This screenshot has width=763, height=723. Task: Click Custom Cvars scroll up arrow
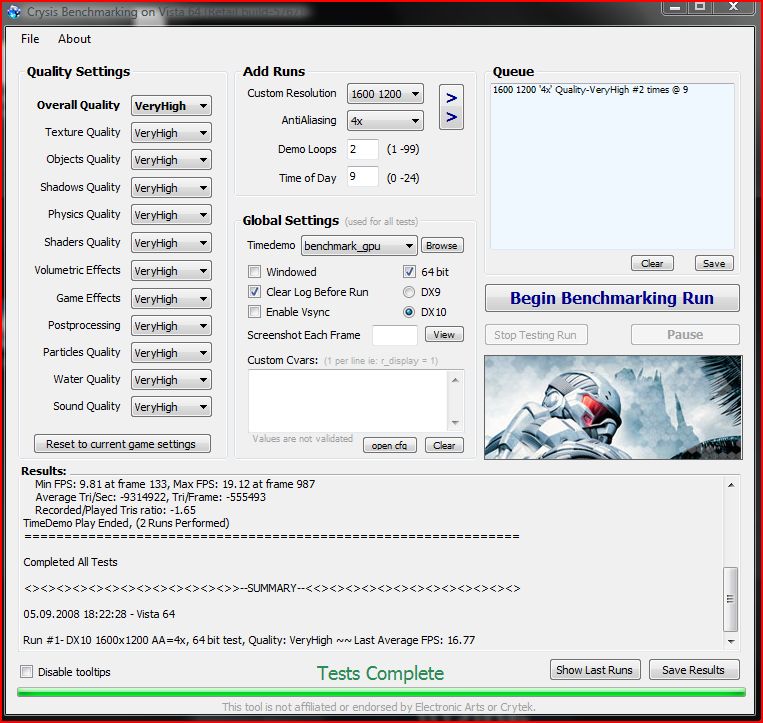455,380
